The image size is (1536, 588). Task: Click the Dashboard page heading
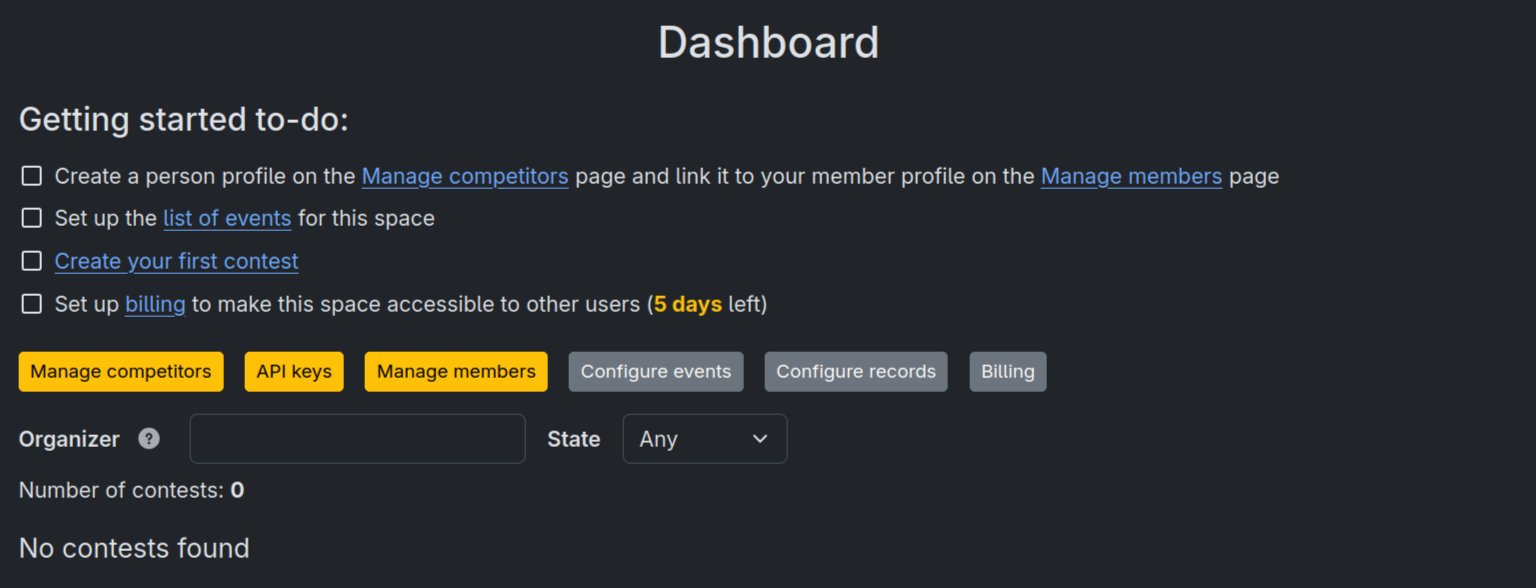[x=768, y=43]
